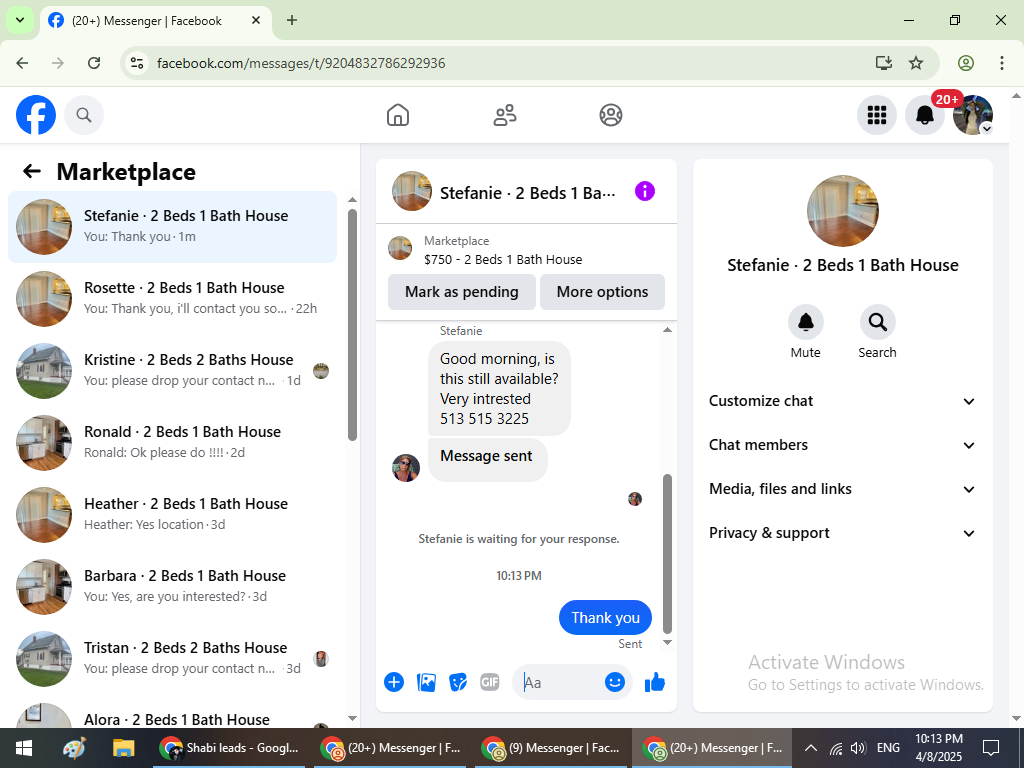Choose a sticker in the composer
Viewport: 1024px width, 768px height.
(458, 682)
